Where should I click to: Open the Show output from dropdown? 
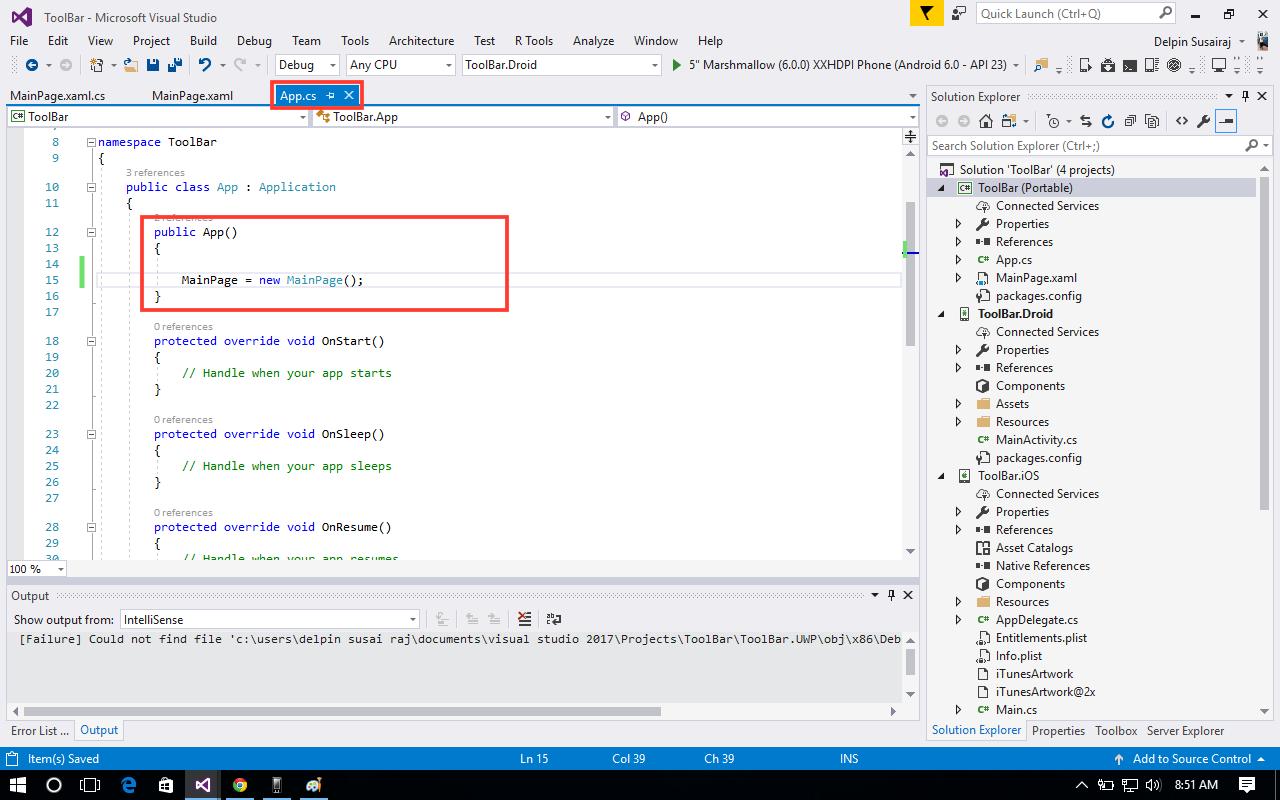click(x=415, y=619)
